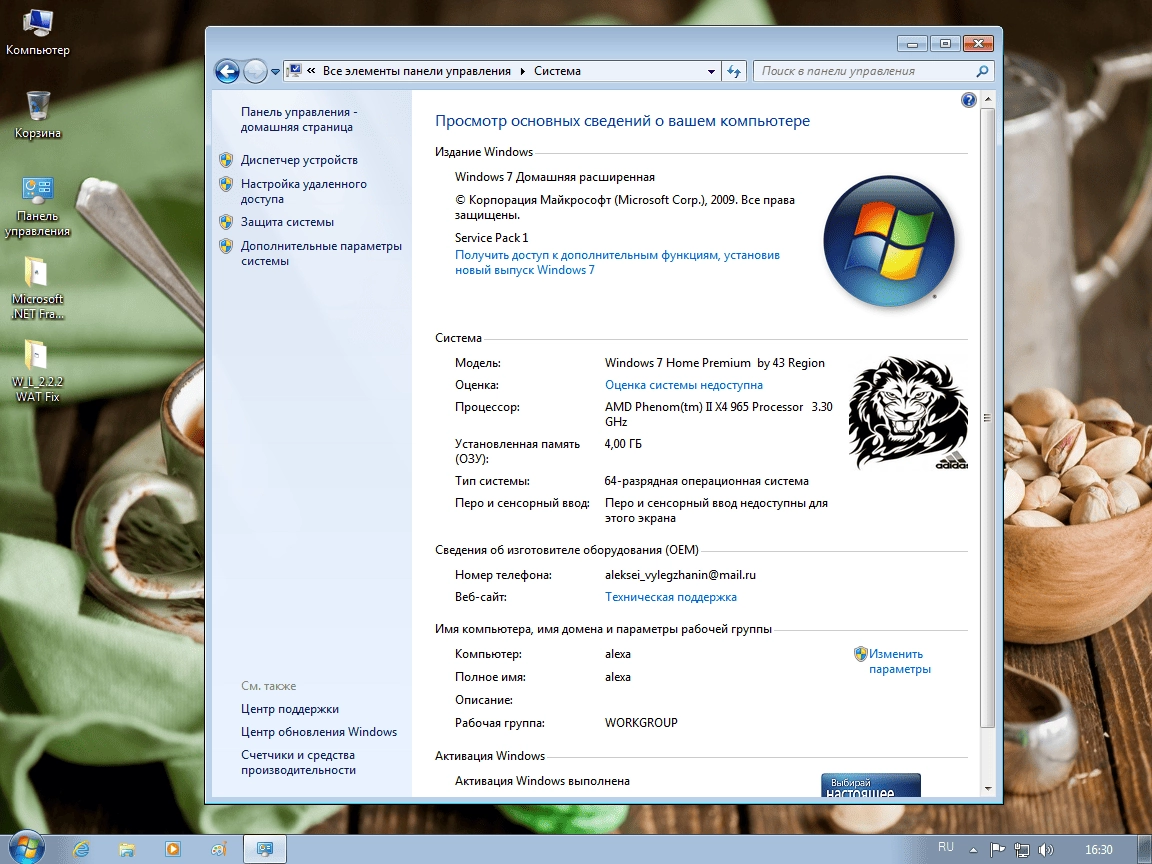Open W_L_2.2.2 WAT Fix archive icon

[37, 371]
